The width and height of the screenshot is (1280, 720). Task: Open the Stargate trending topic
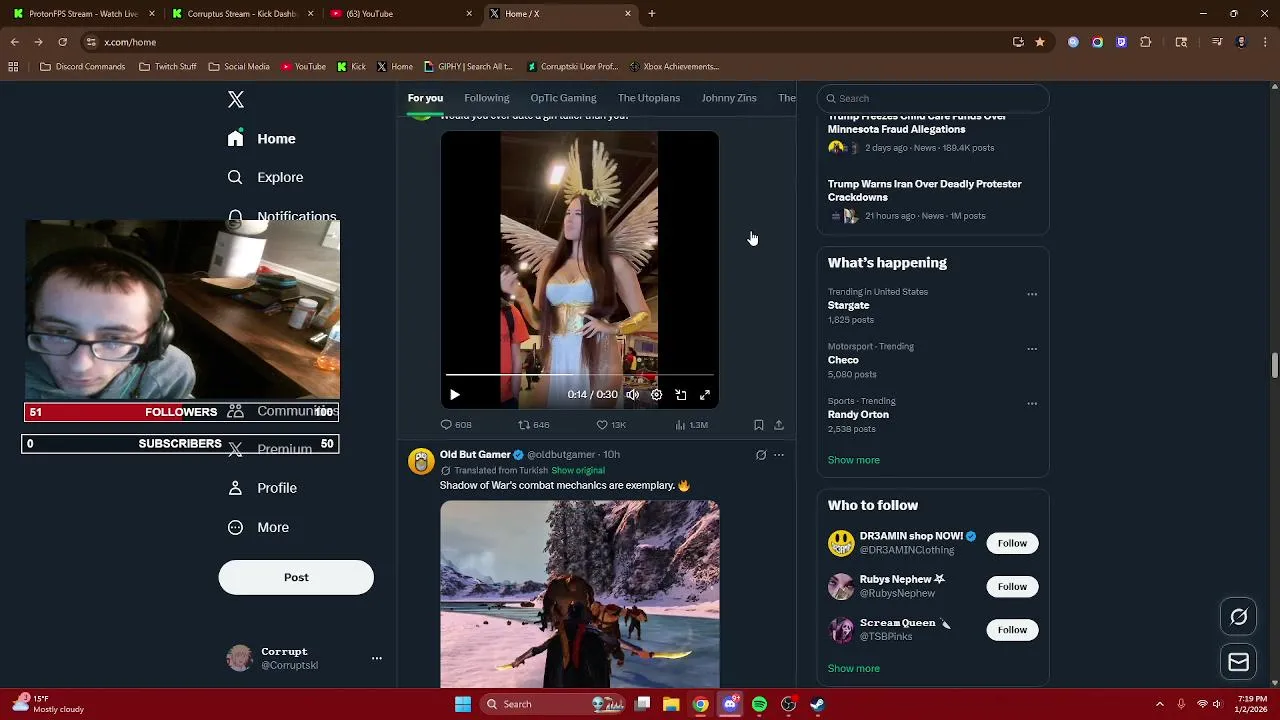click(848, 305)
